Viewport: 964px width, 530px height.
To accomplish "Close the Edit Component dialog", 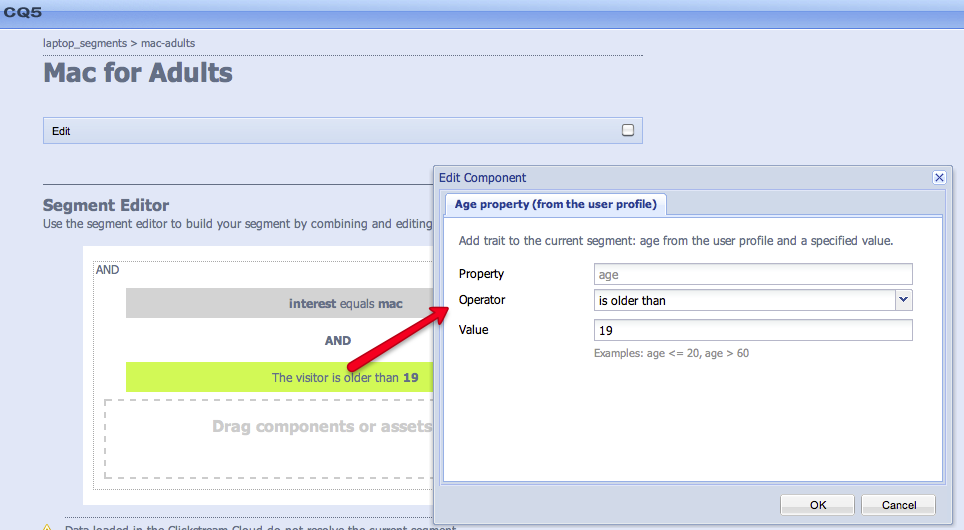I will (939, 178).
